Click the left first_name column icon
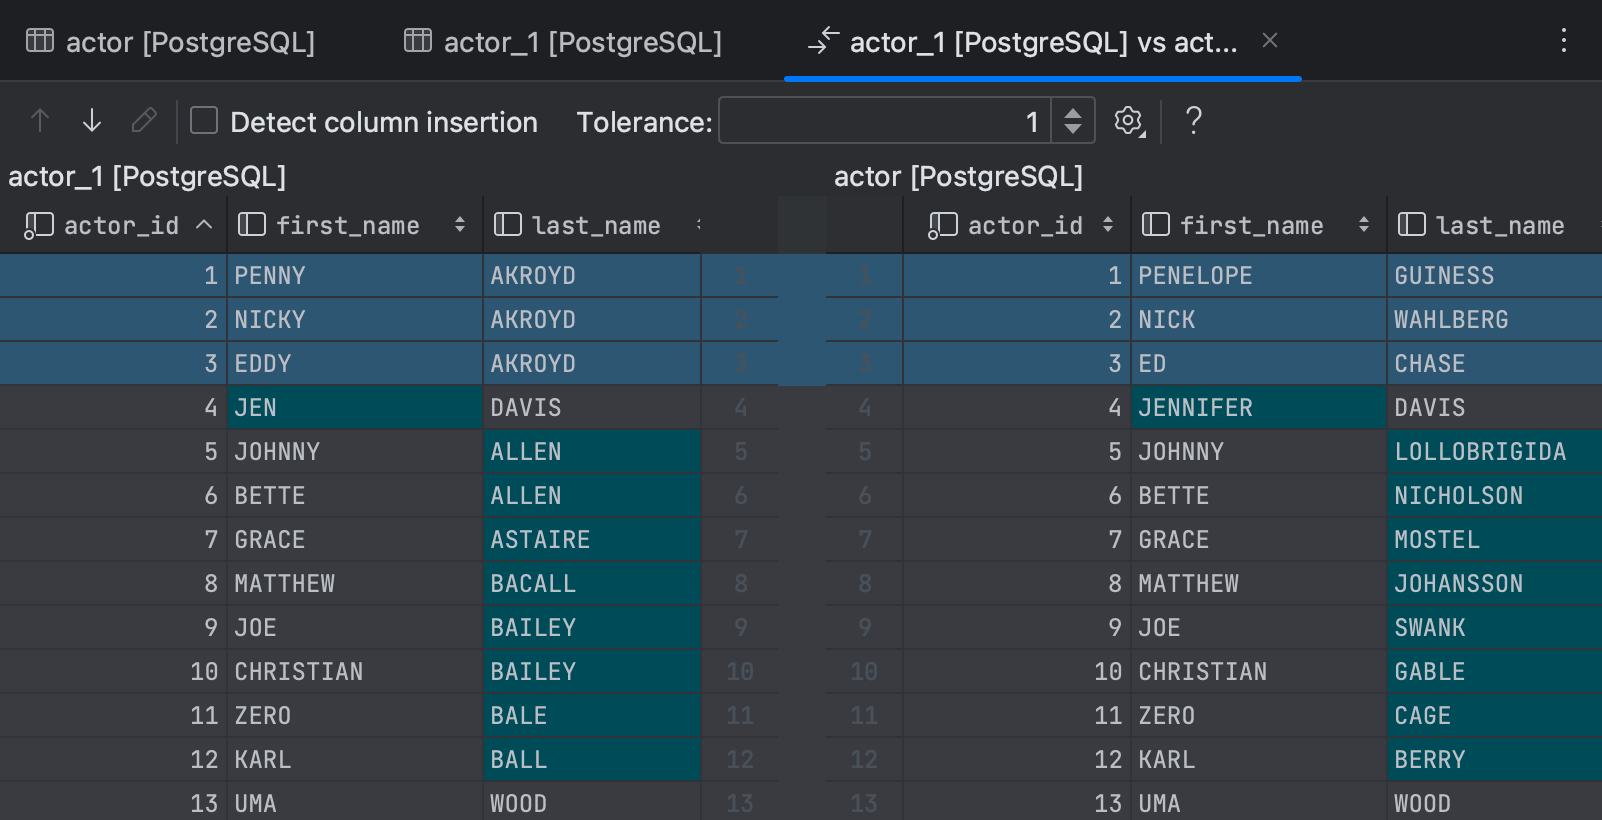 pos(252,225)
